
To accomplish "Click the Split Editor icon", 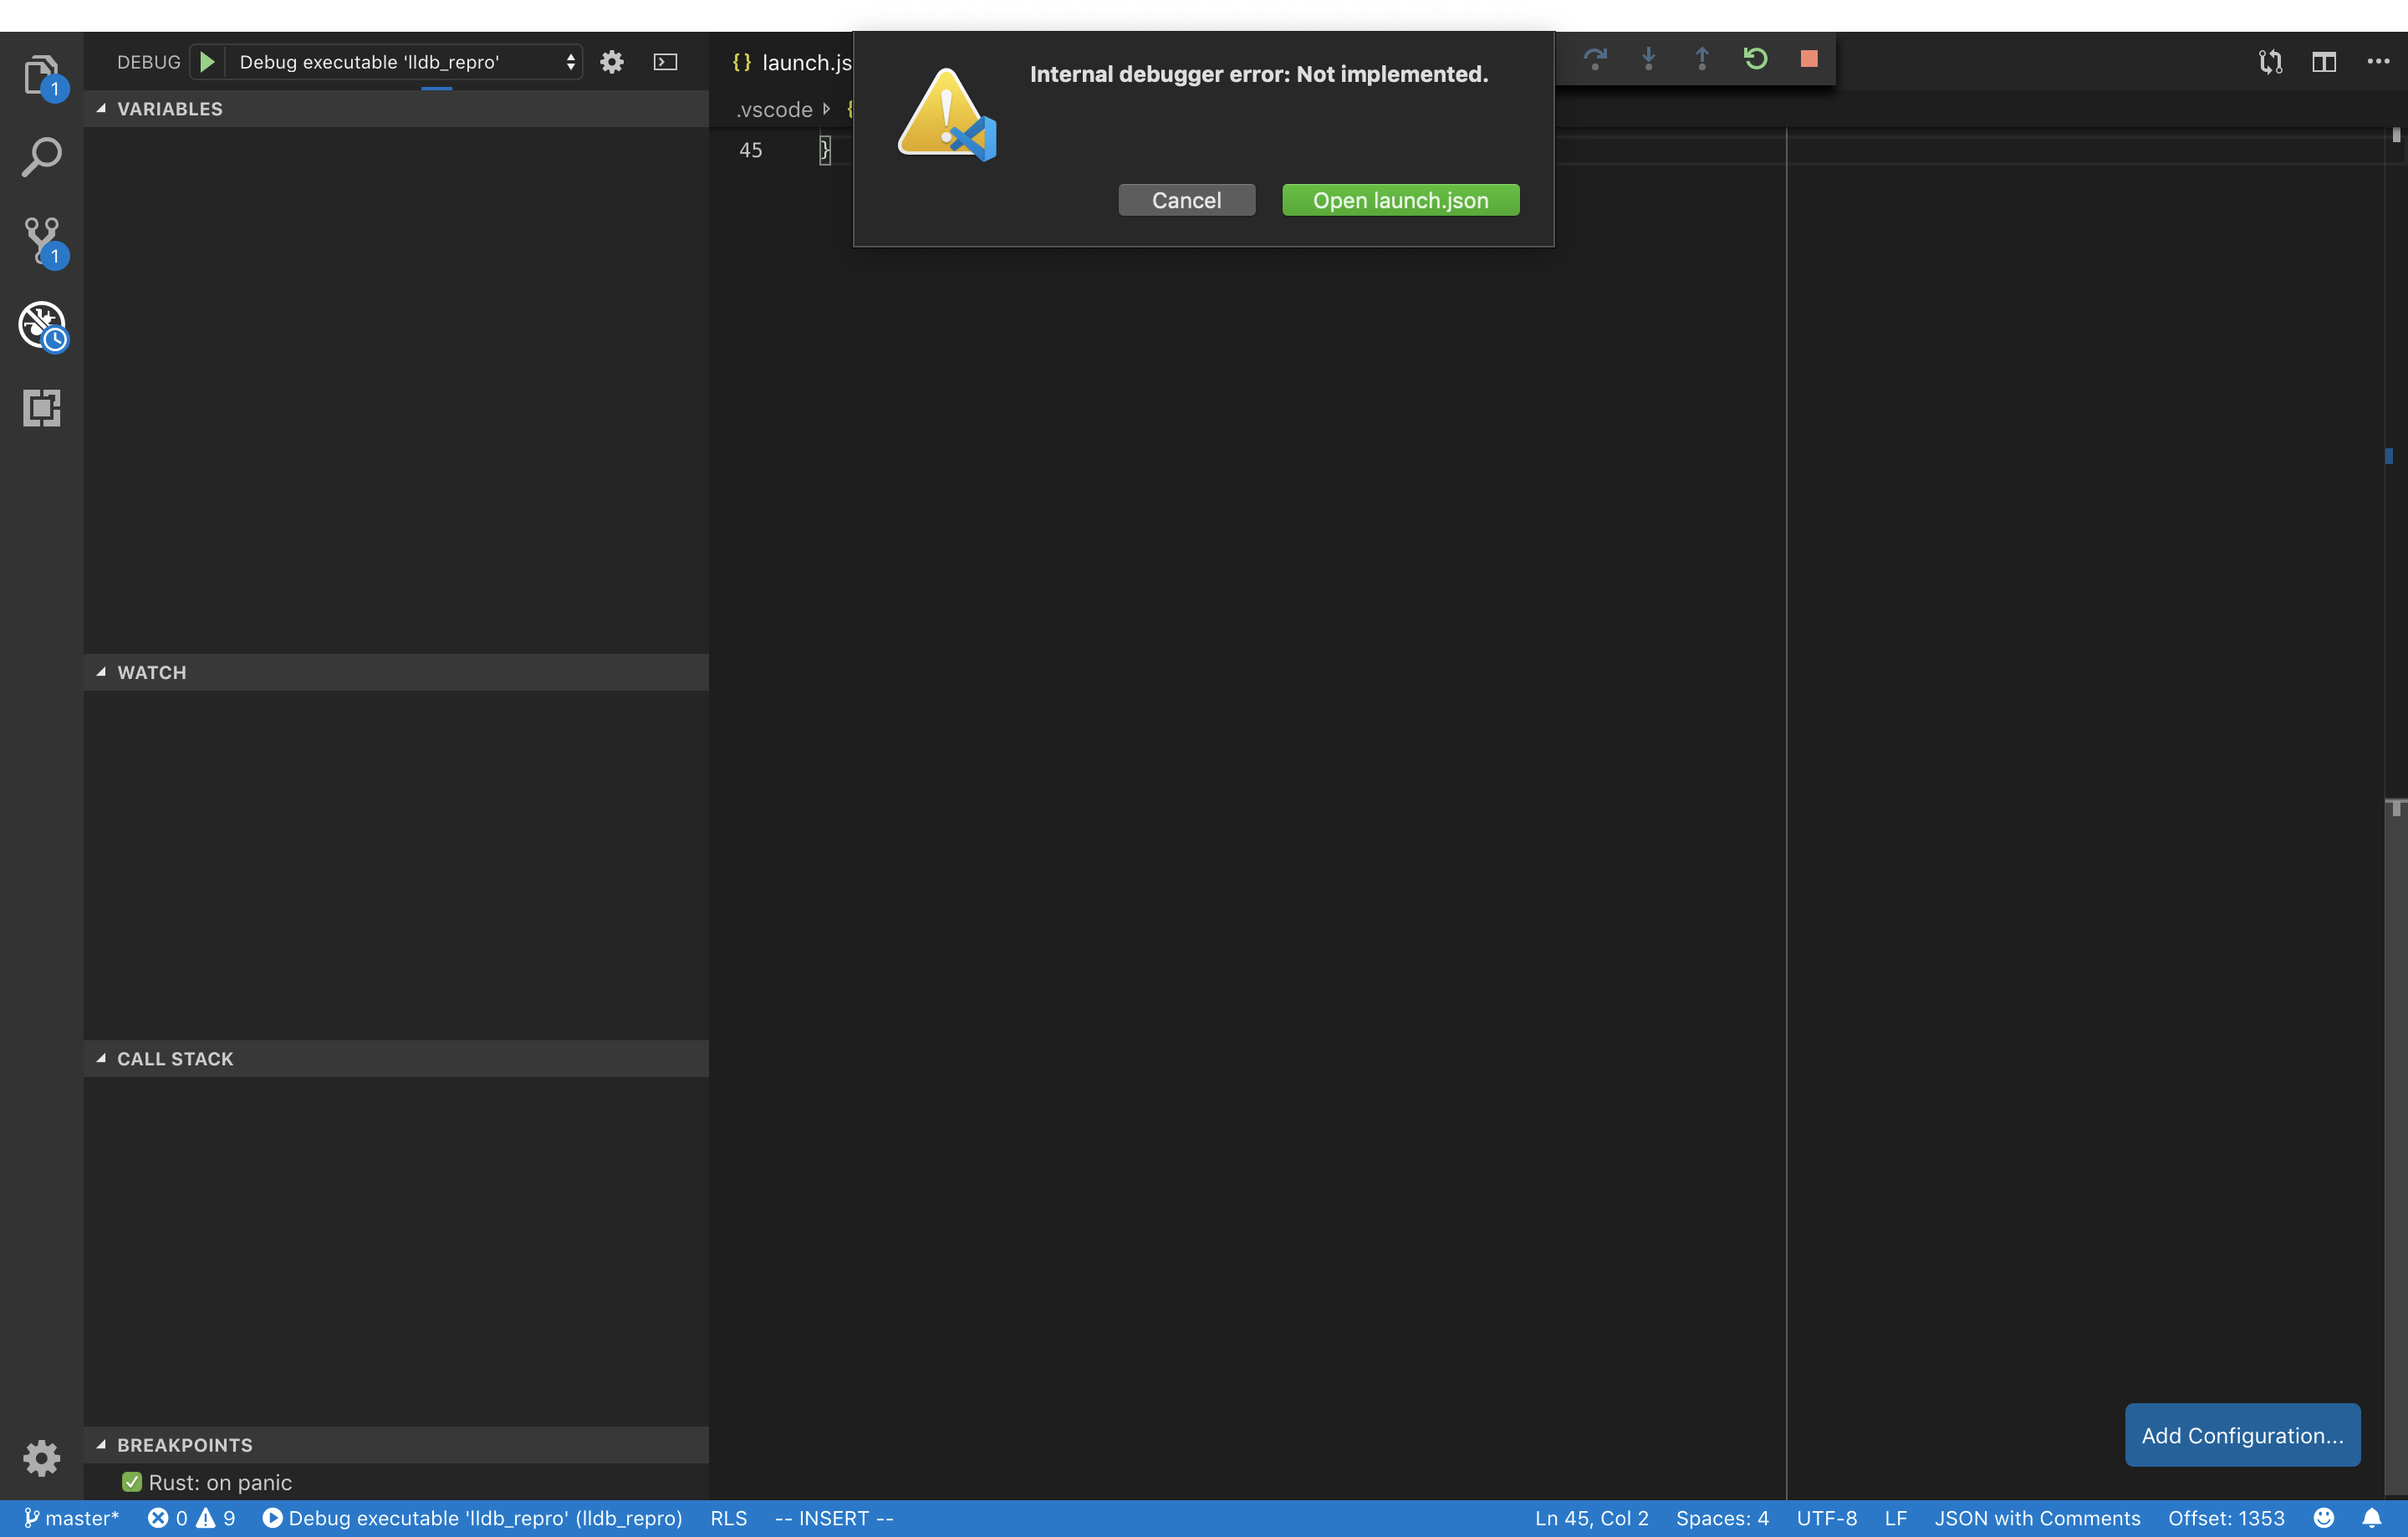I will point(2324,62).
